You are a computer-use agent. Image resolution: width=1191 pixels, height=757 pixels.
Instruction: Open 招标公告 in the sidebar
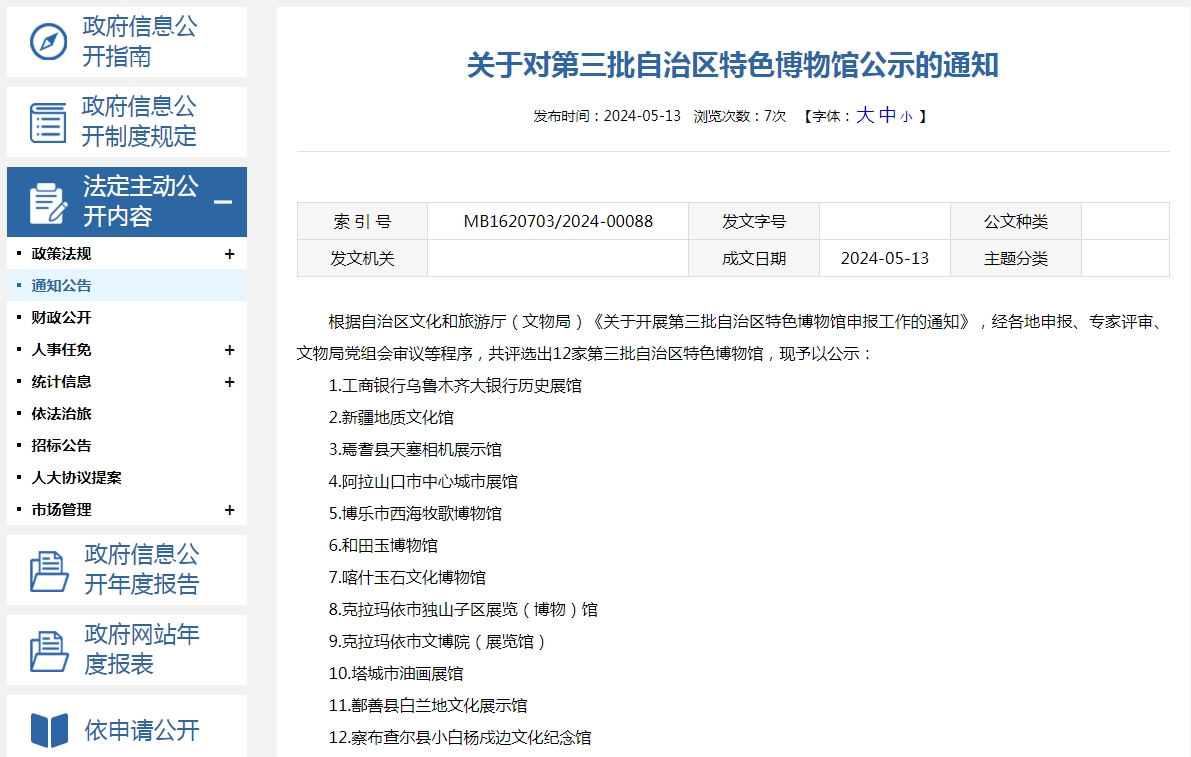(61, 446)
